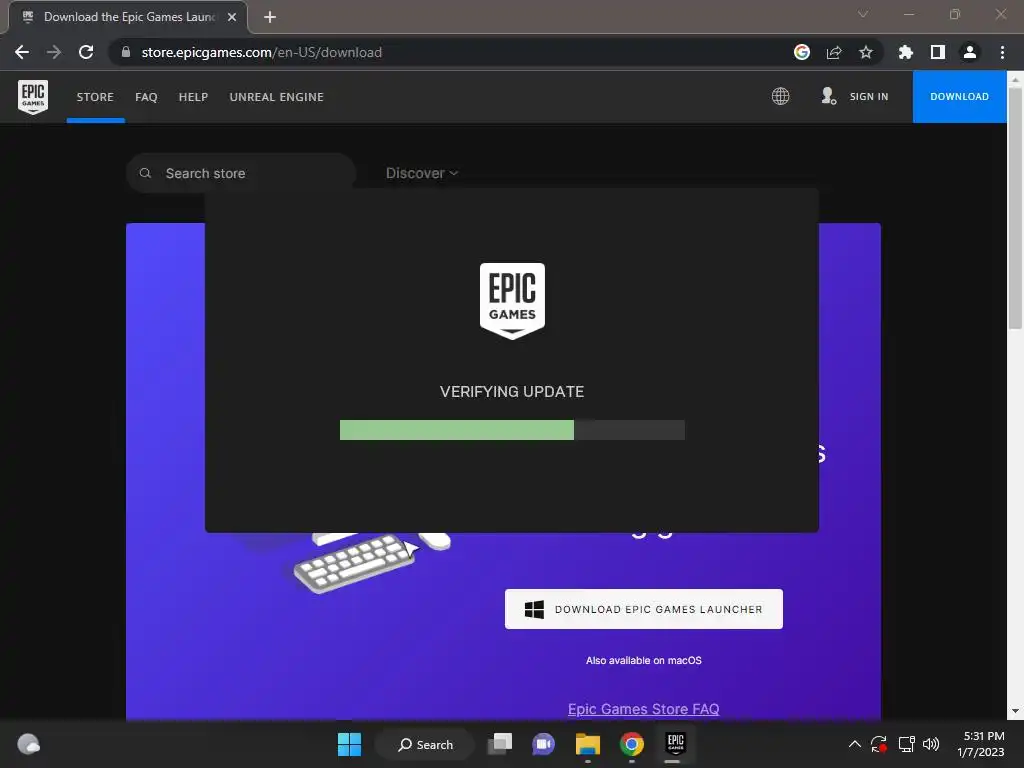Screen dimensions: 1024x768
Task: Close the Epic Games Launcher download tab
Action: coord(232,17)
